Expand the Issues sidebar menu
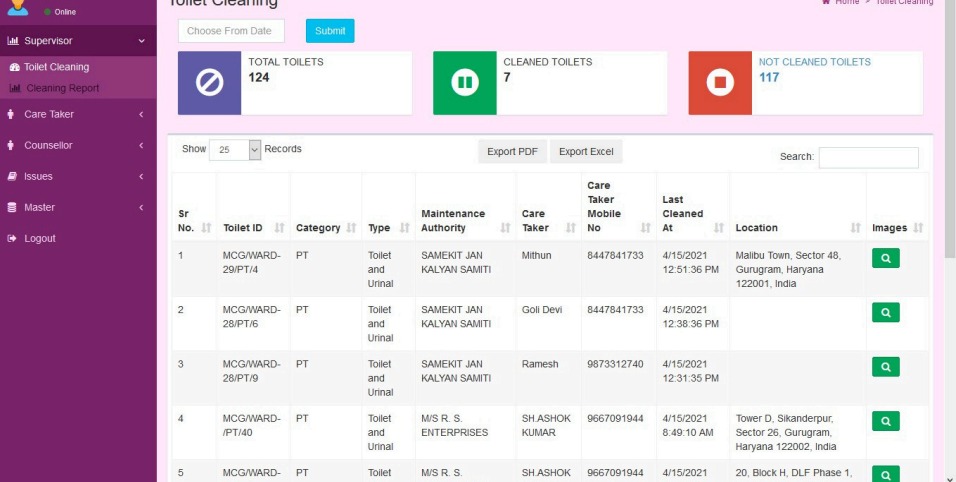The image size is (956, 482). click(141, 176)
